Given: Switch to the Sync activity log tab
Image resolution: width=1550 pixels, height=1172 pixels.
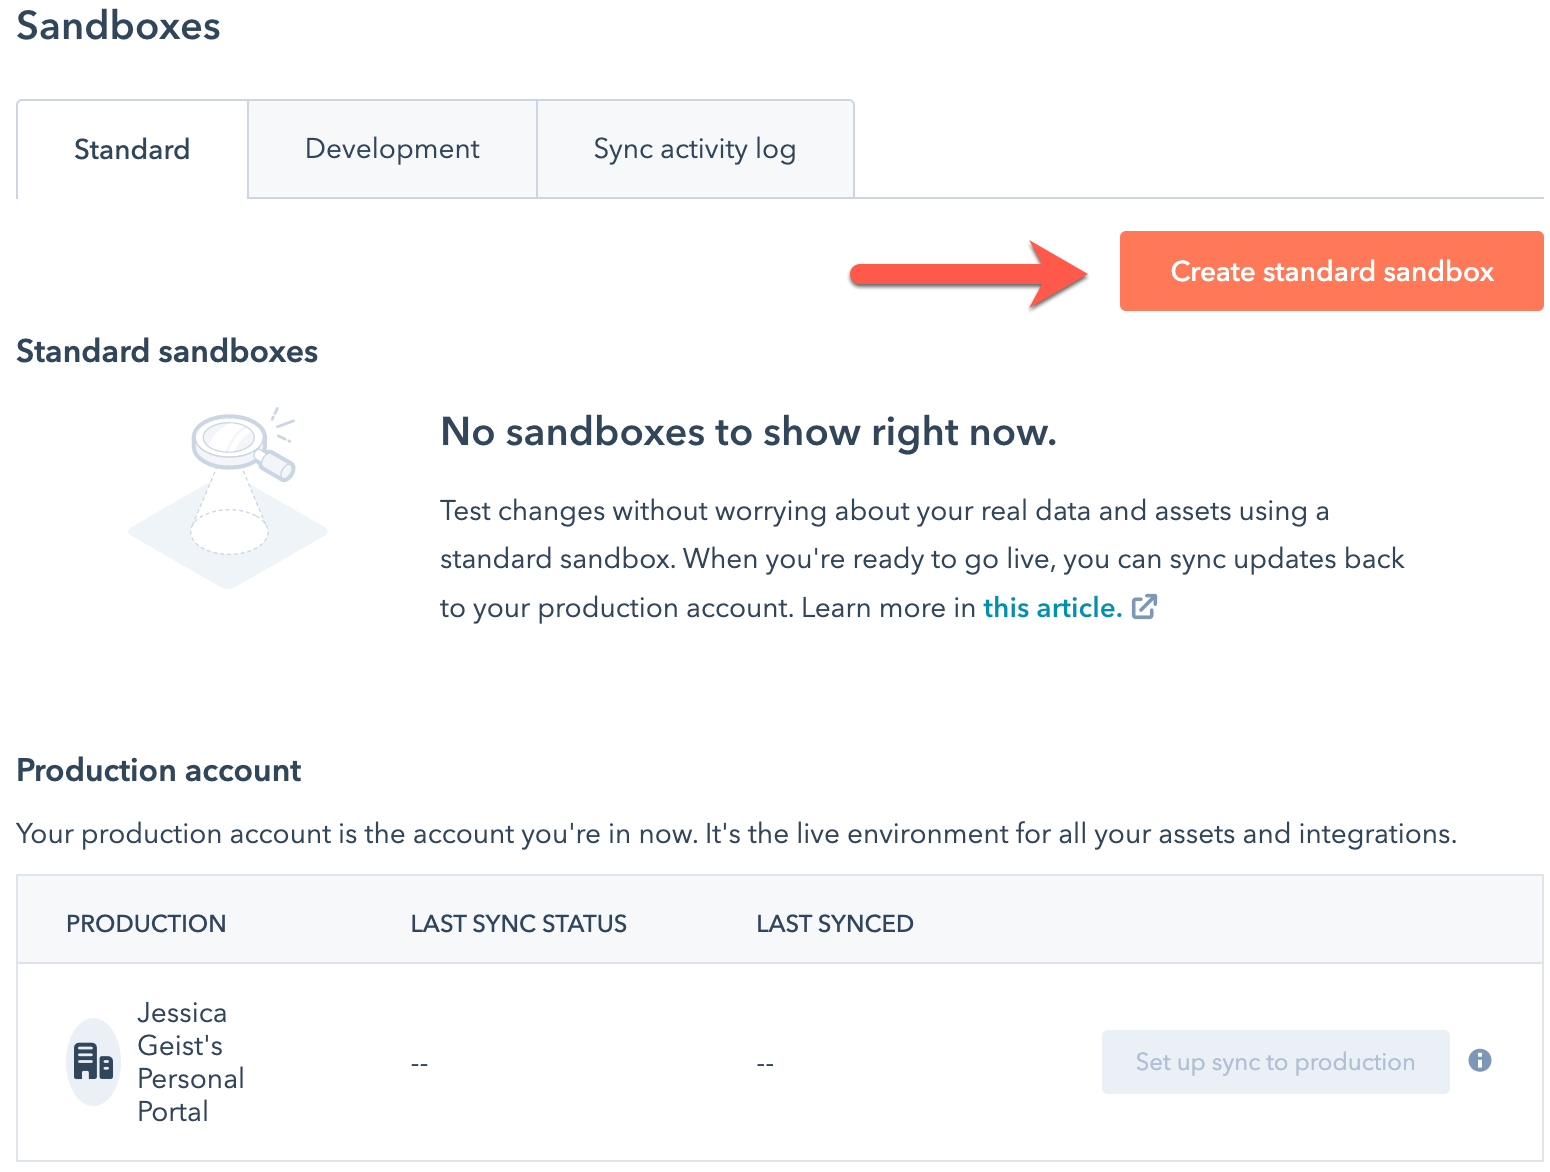Looking at the screenshot, I should point(695,148).
